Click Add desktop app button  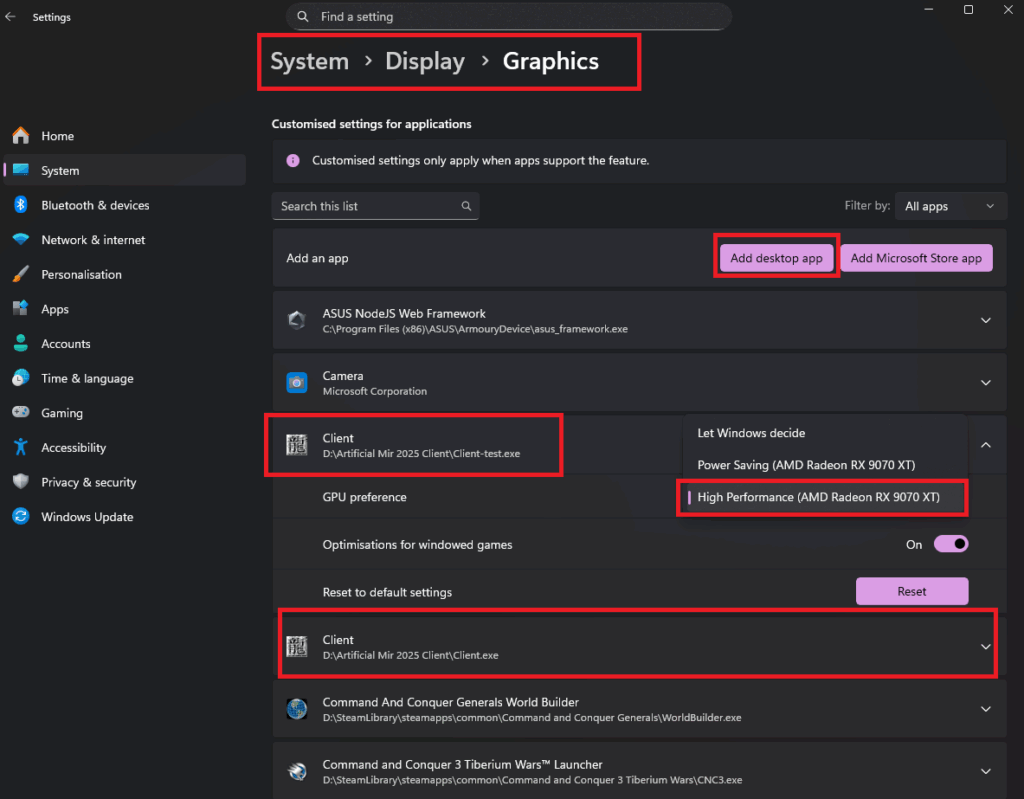[x=776, y=258]
